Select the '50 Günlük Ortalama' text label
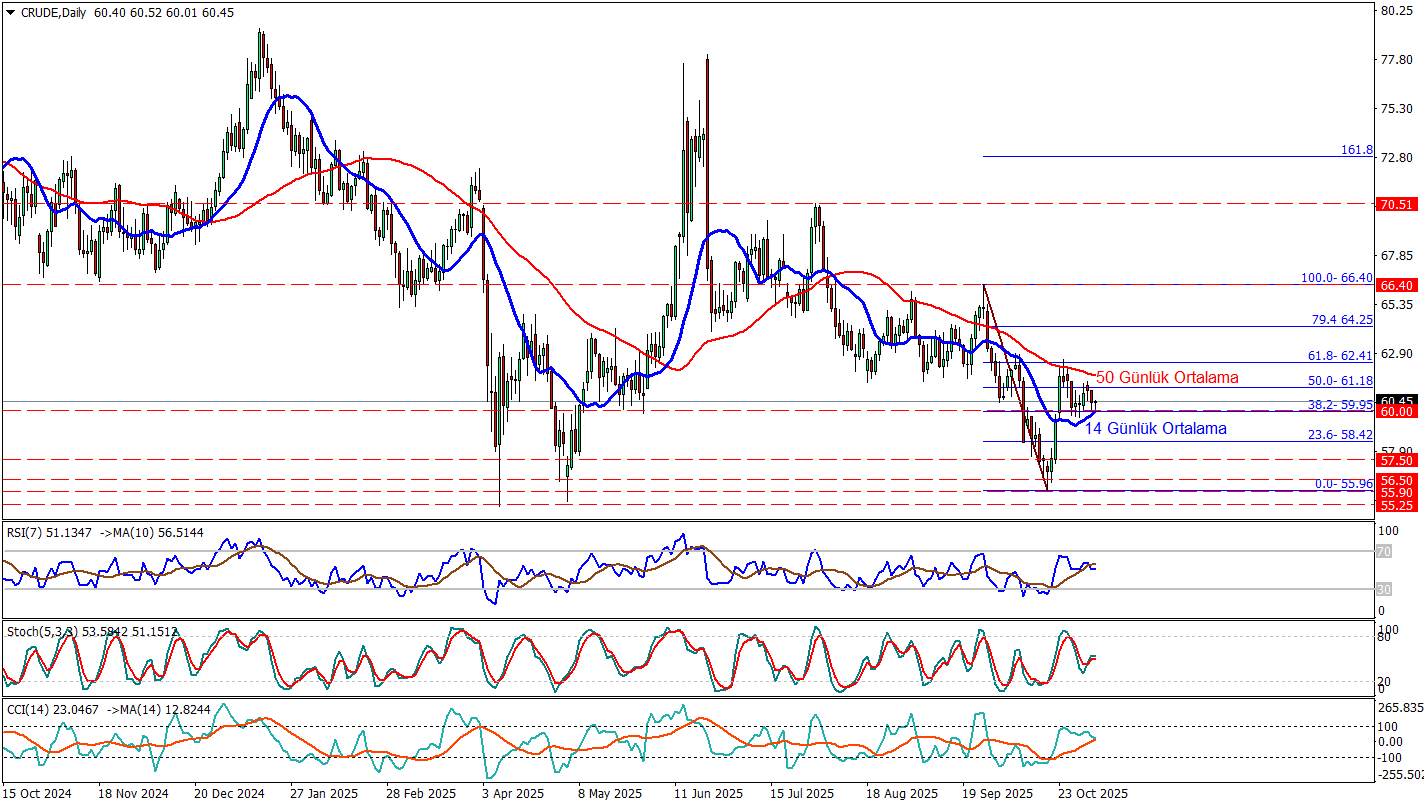This screenshot has width=1424, height=806. pos(1167,378)
